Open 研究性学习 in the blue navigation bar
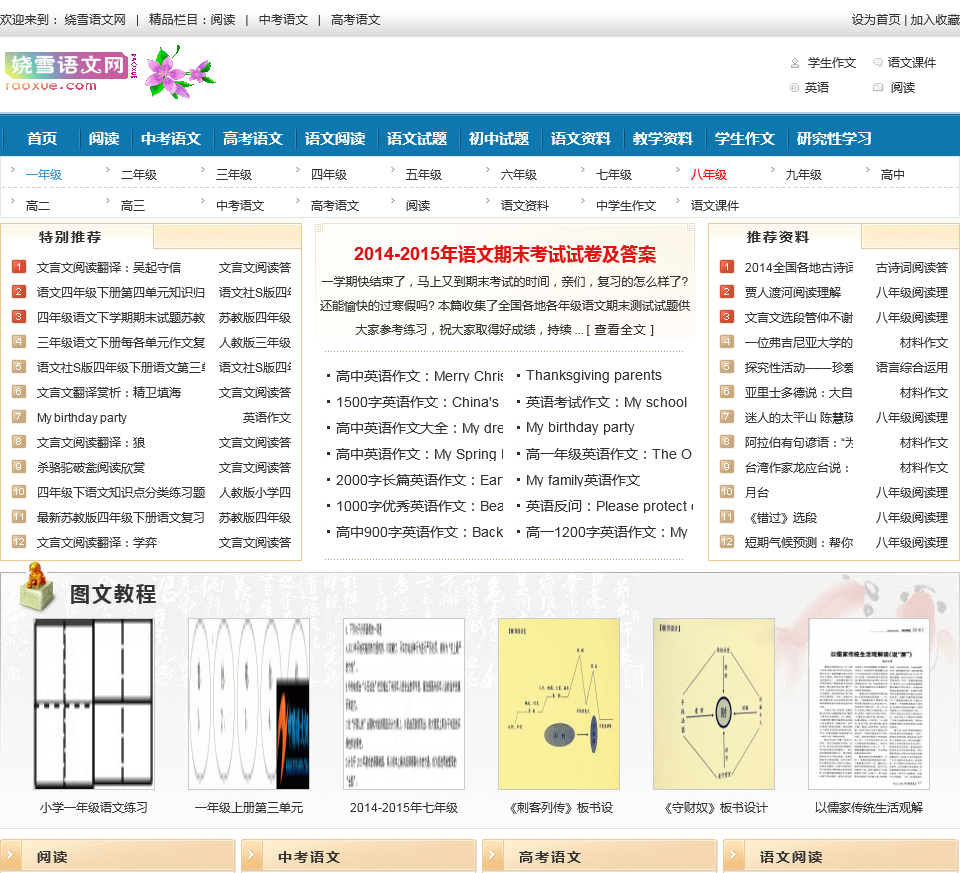 (834, 139)
